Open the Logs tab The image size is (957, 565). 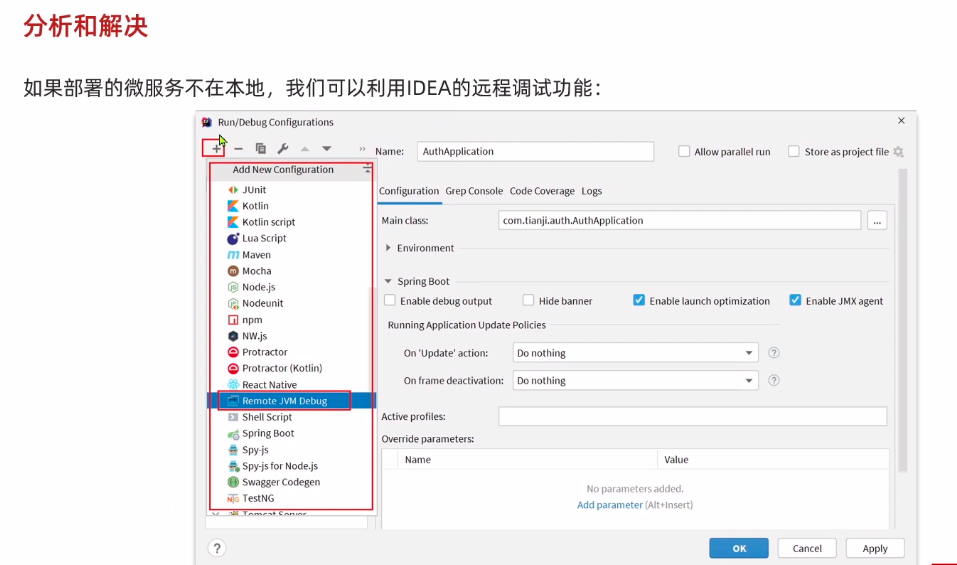point(591,191)
